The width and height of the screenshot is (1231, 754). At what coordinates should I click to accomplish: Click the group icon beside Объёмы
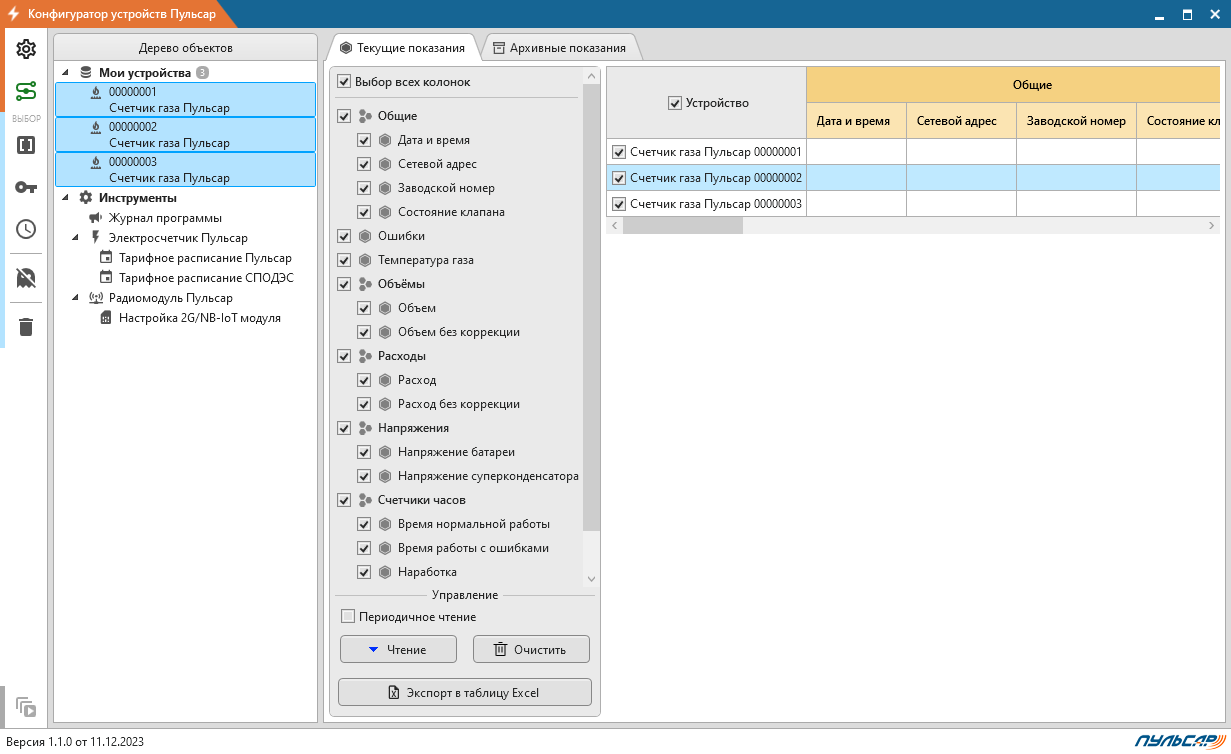[x=365, y=284]
